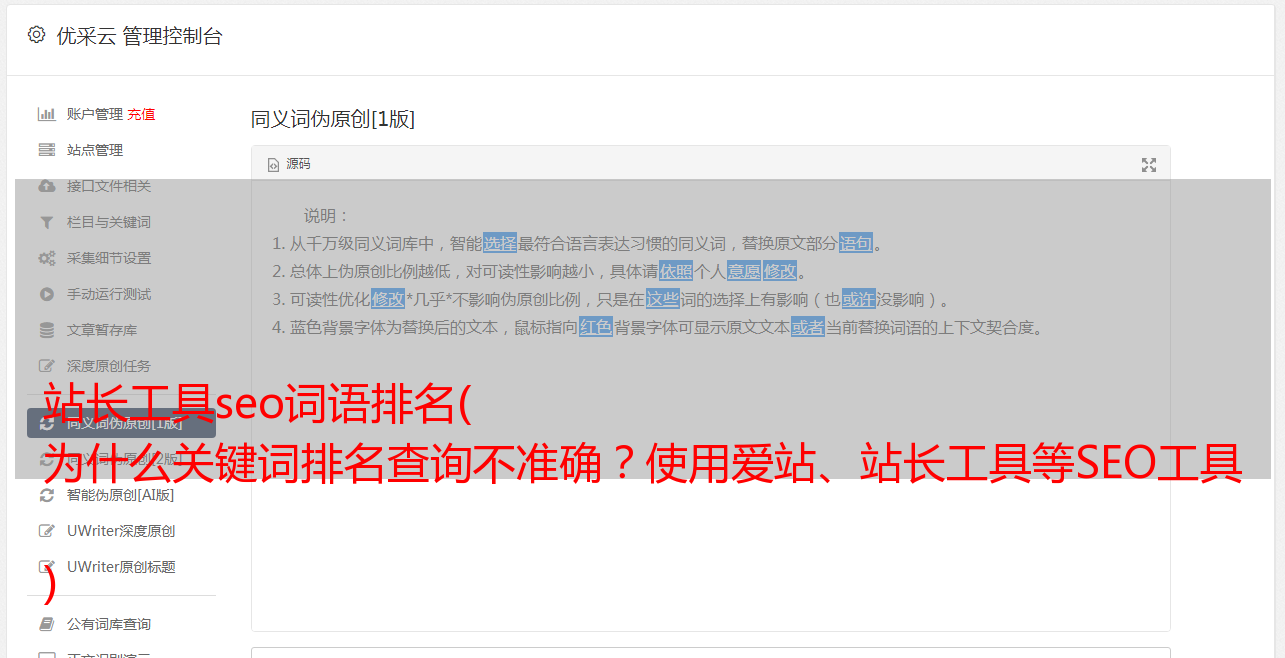Click the 栏目与关键词 filter icon

46,222
